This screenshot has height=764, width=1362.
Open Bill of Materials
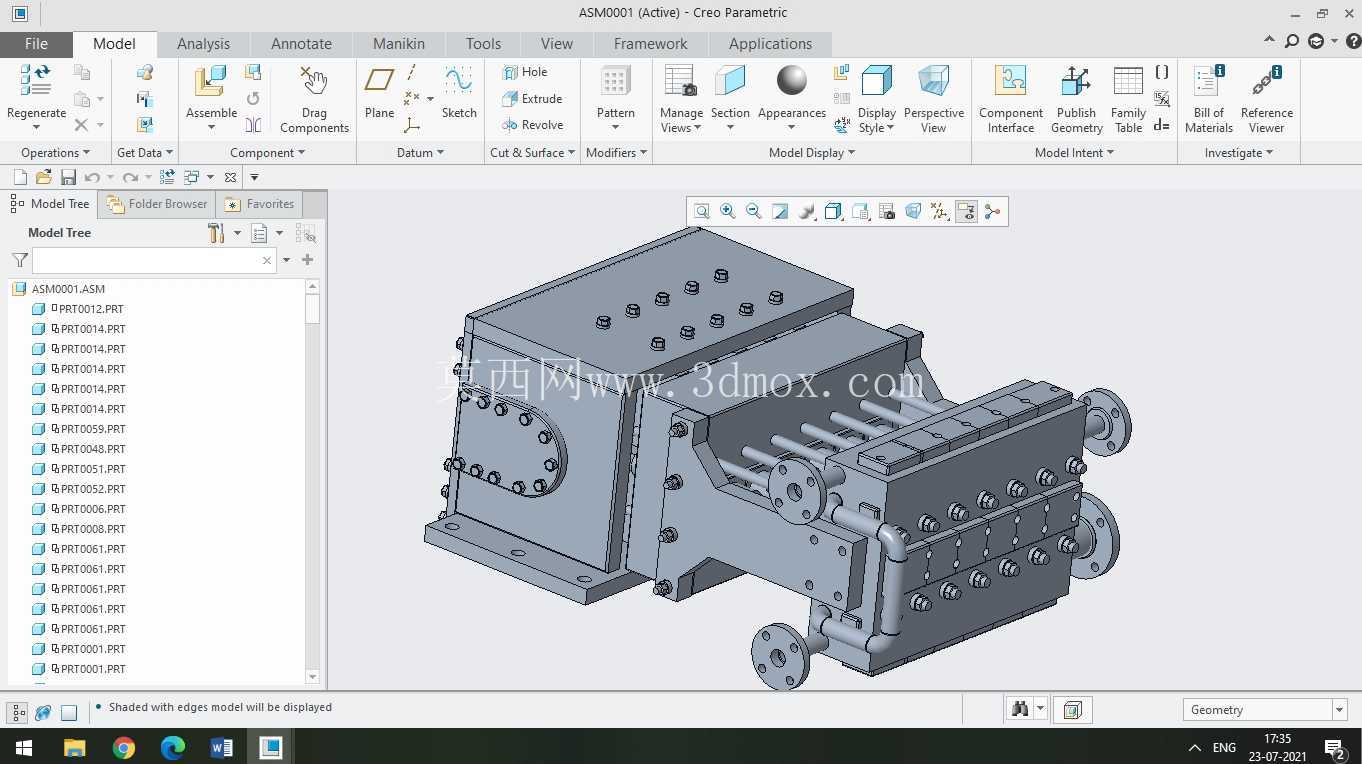[x=1209, y=82]
